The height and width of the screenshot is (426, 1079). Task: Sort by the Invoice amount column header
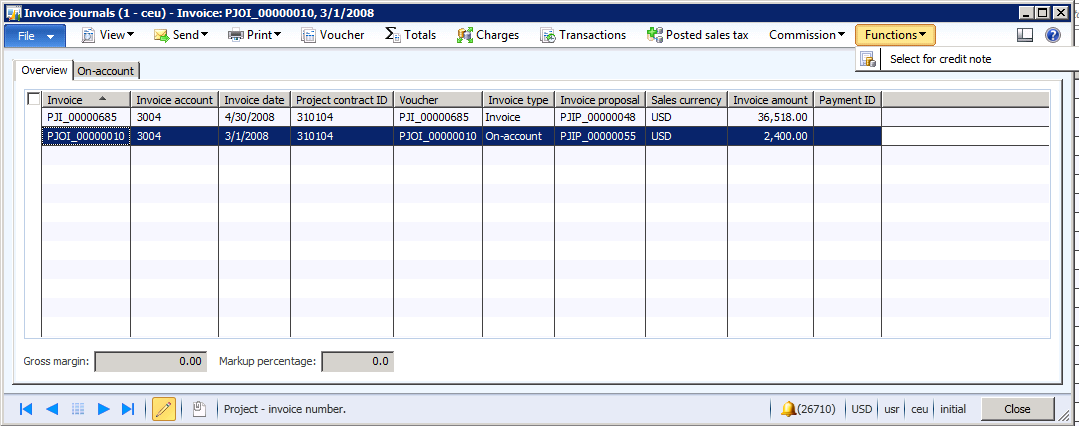770,100
